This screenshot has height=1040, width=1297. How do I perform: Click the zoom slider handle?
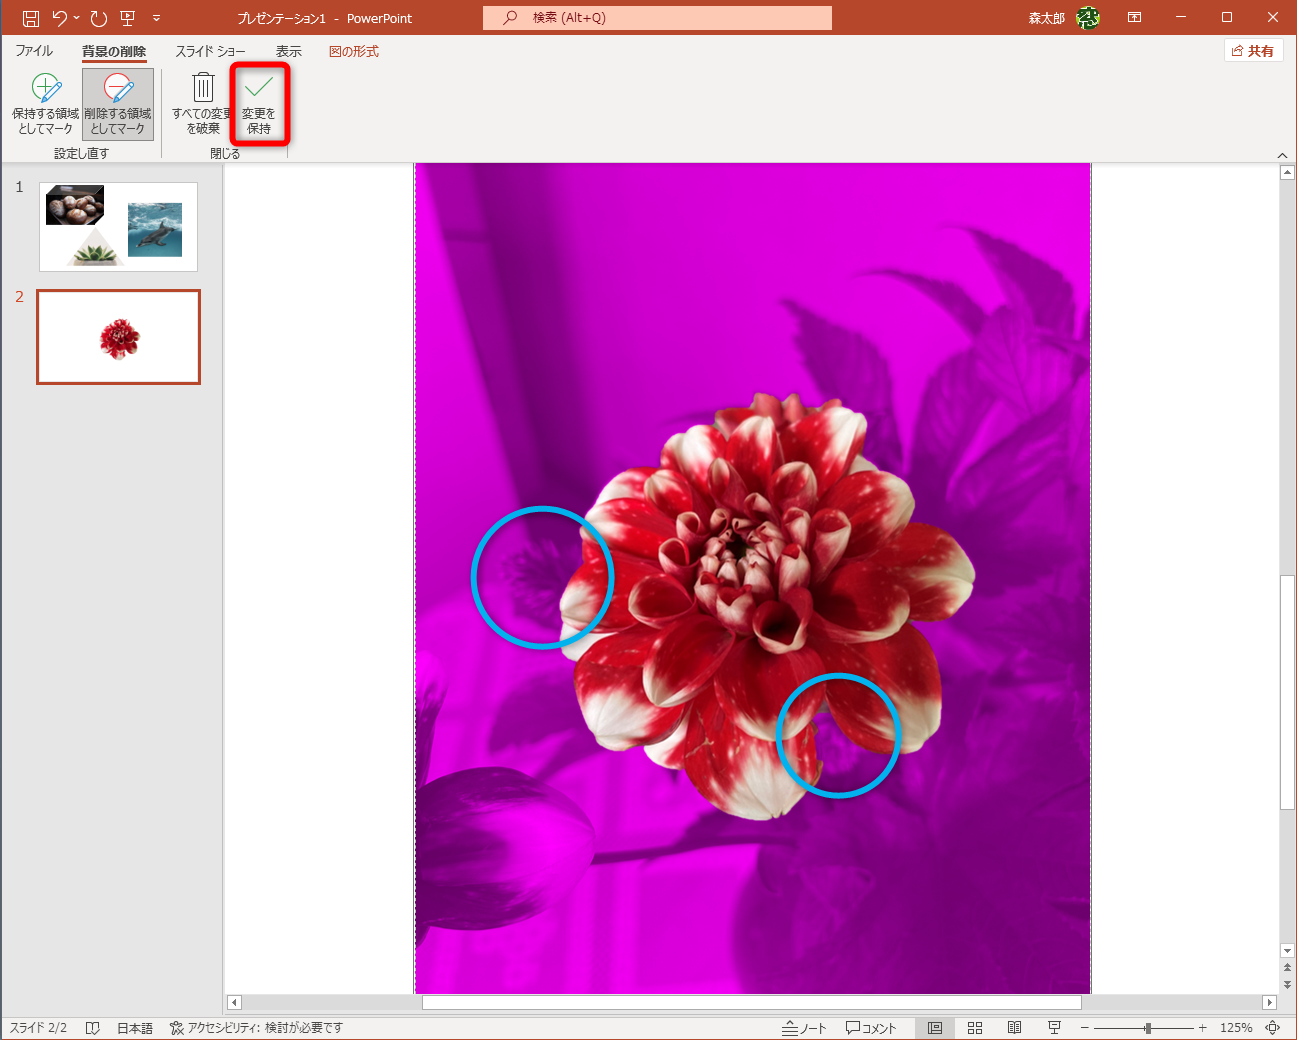[1148, 1028]
